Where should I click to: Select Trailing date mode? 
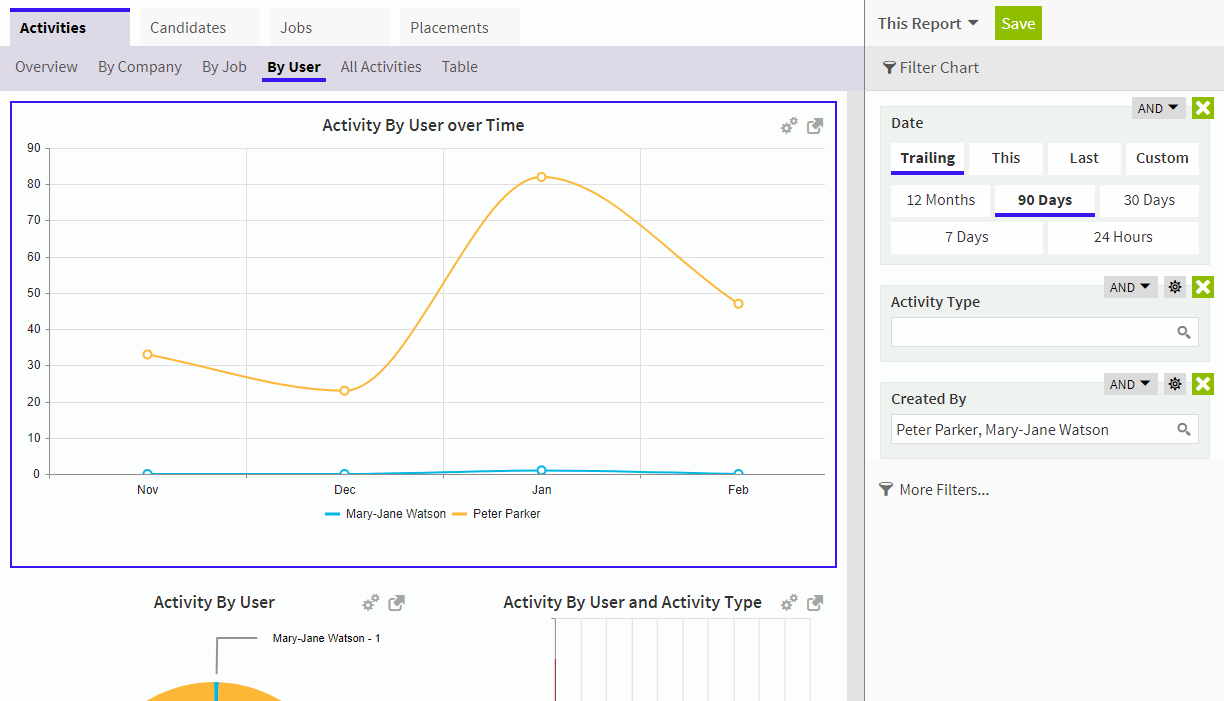point(928,159)
